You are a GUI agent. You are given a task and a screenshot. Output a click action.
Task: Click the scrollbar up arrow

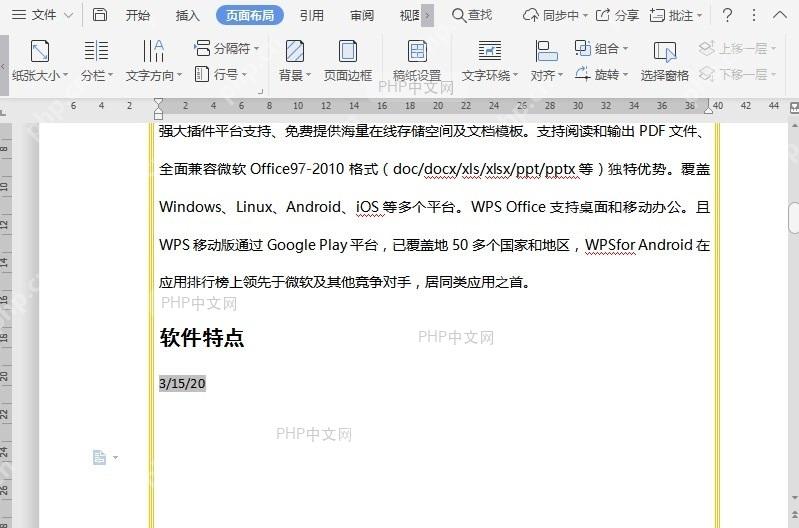794,125
